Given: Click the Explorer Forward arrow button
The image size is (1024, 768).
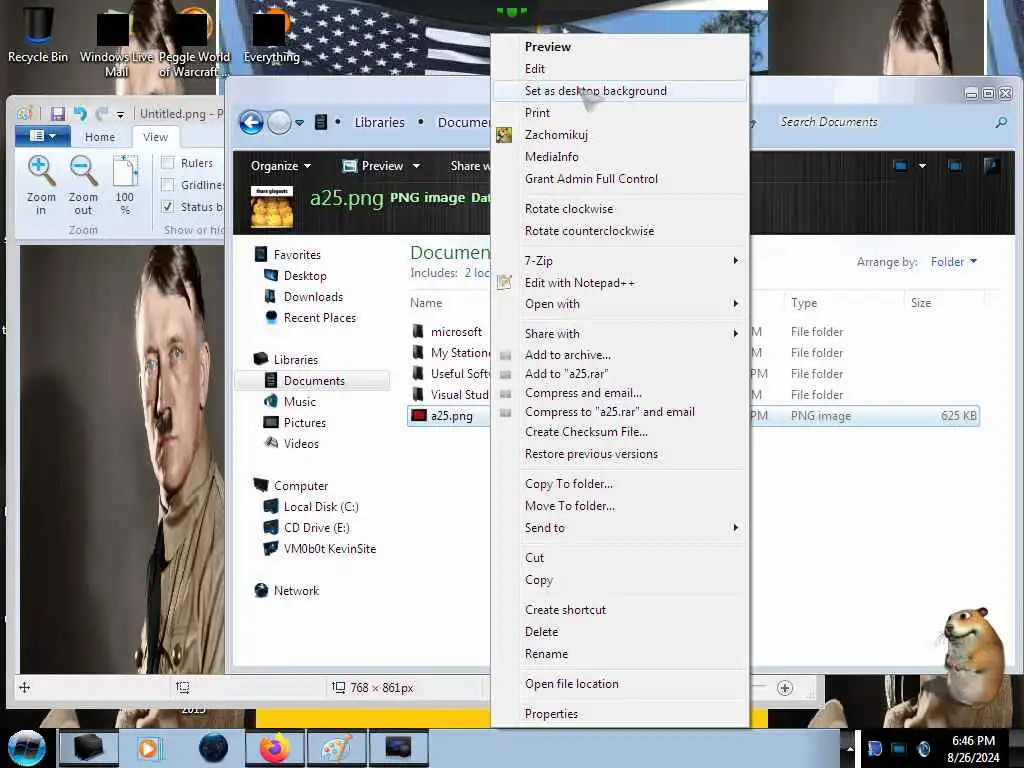Looking at the screenshot, I should coord(280,122).
